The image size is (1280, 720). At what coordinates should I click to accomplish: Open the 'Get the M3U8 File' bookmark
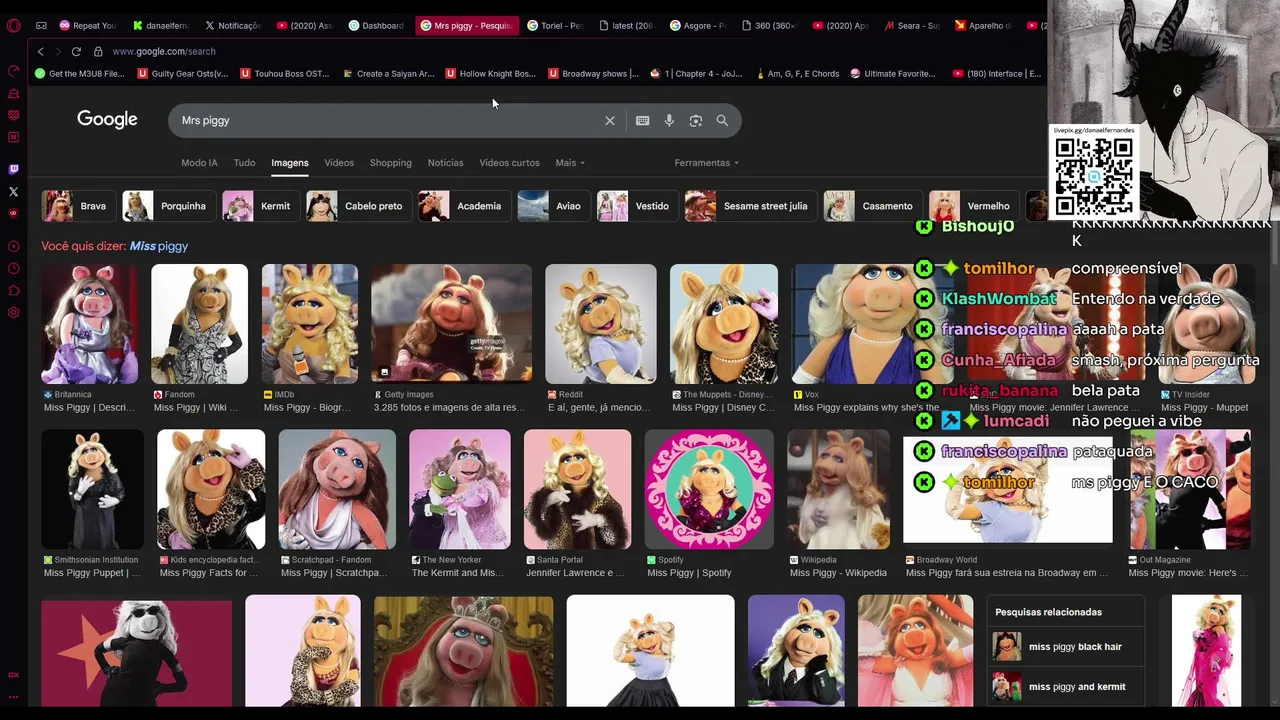coord(79,73)
